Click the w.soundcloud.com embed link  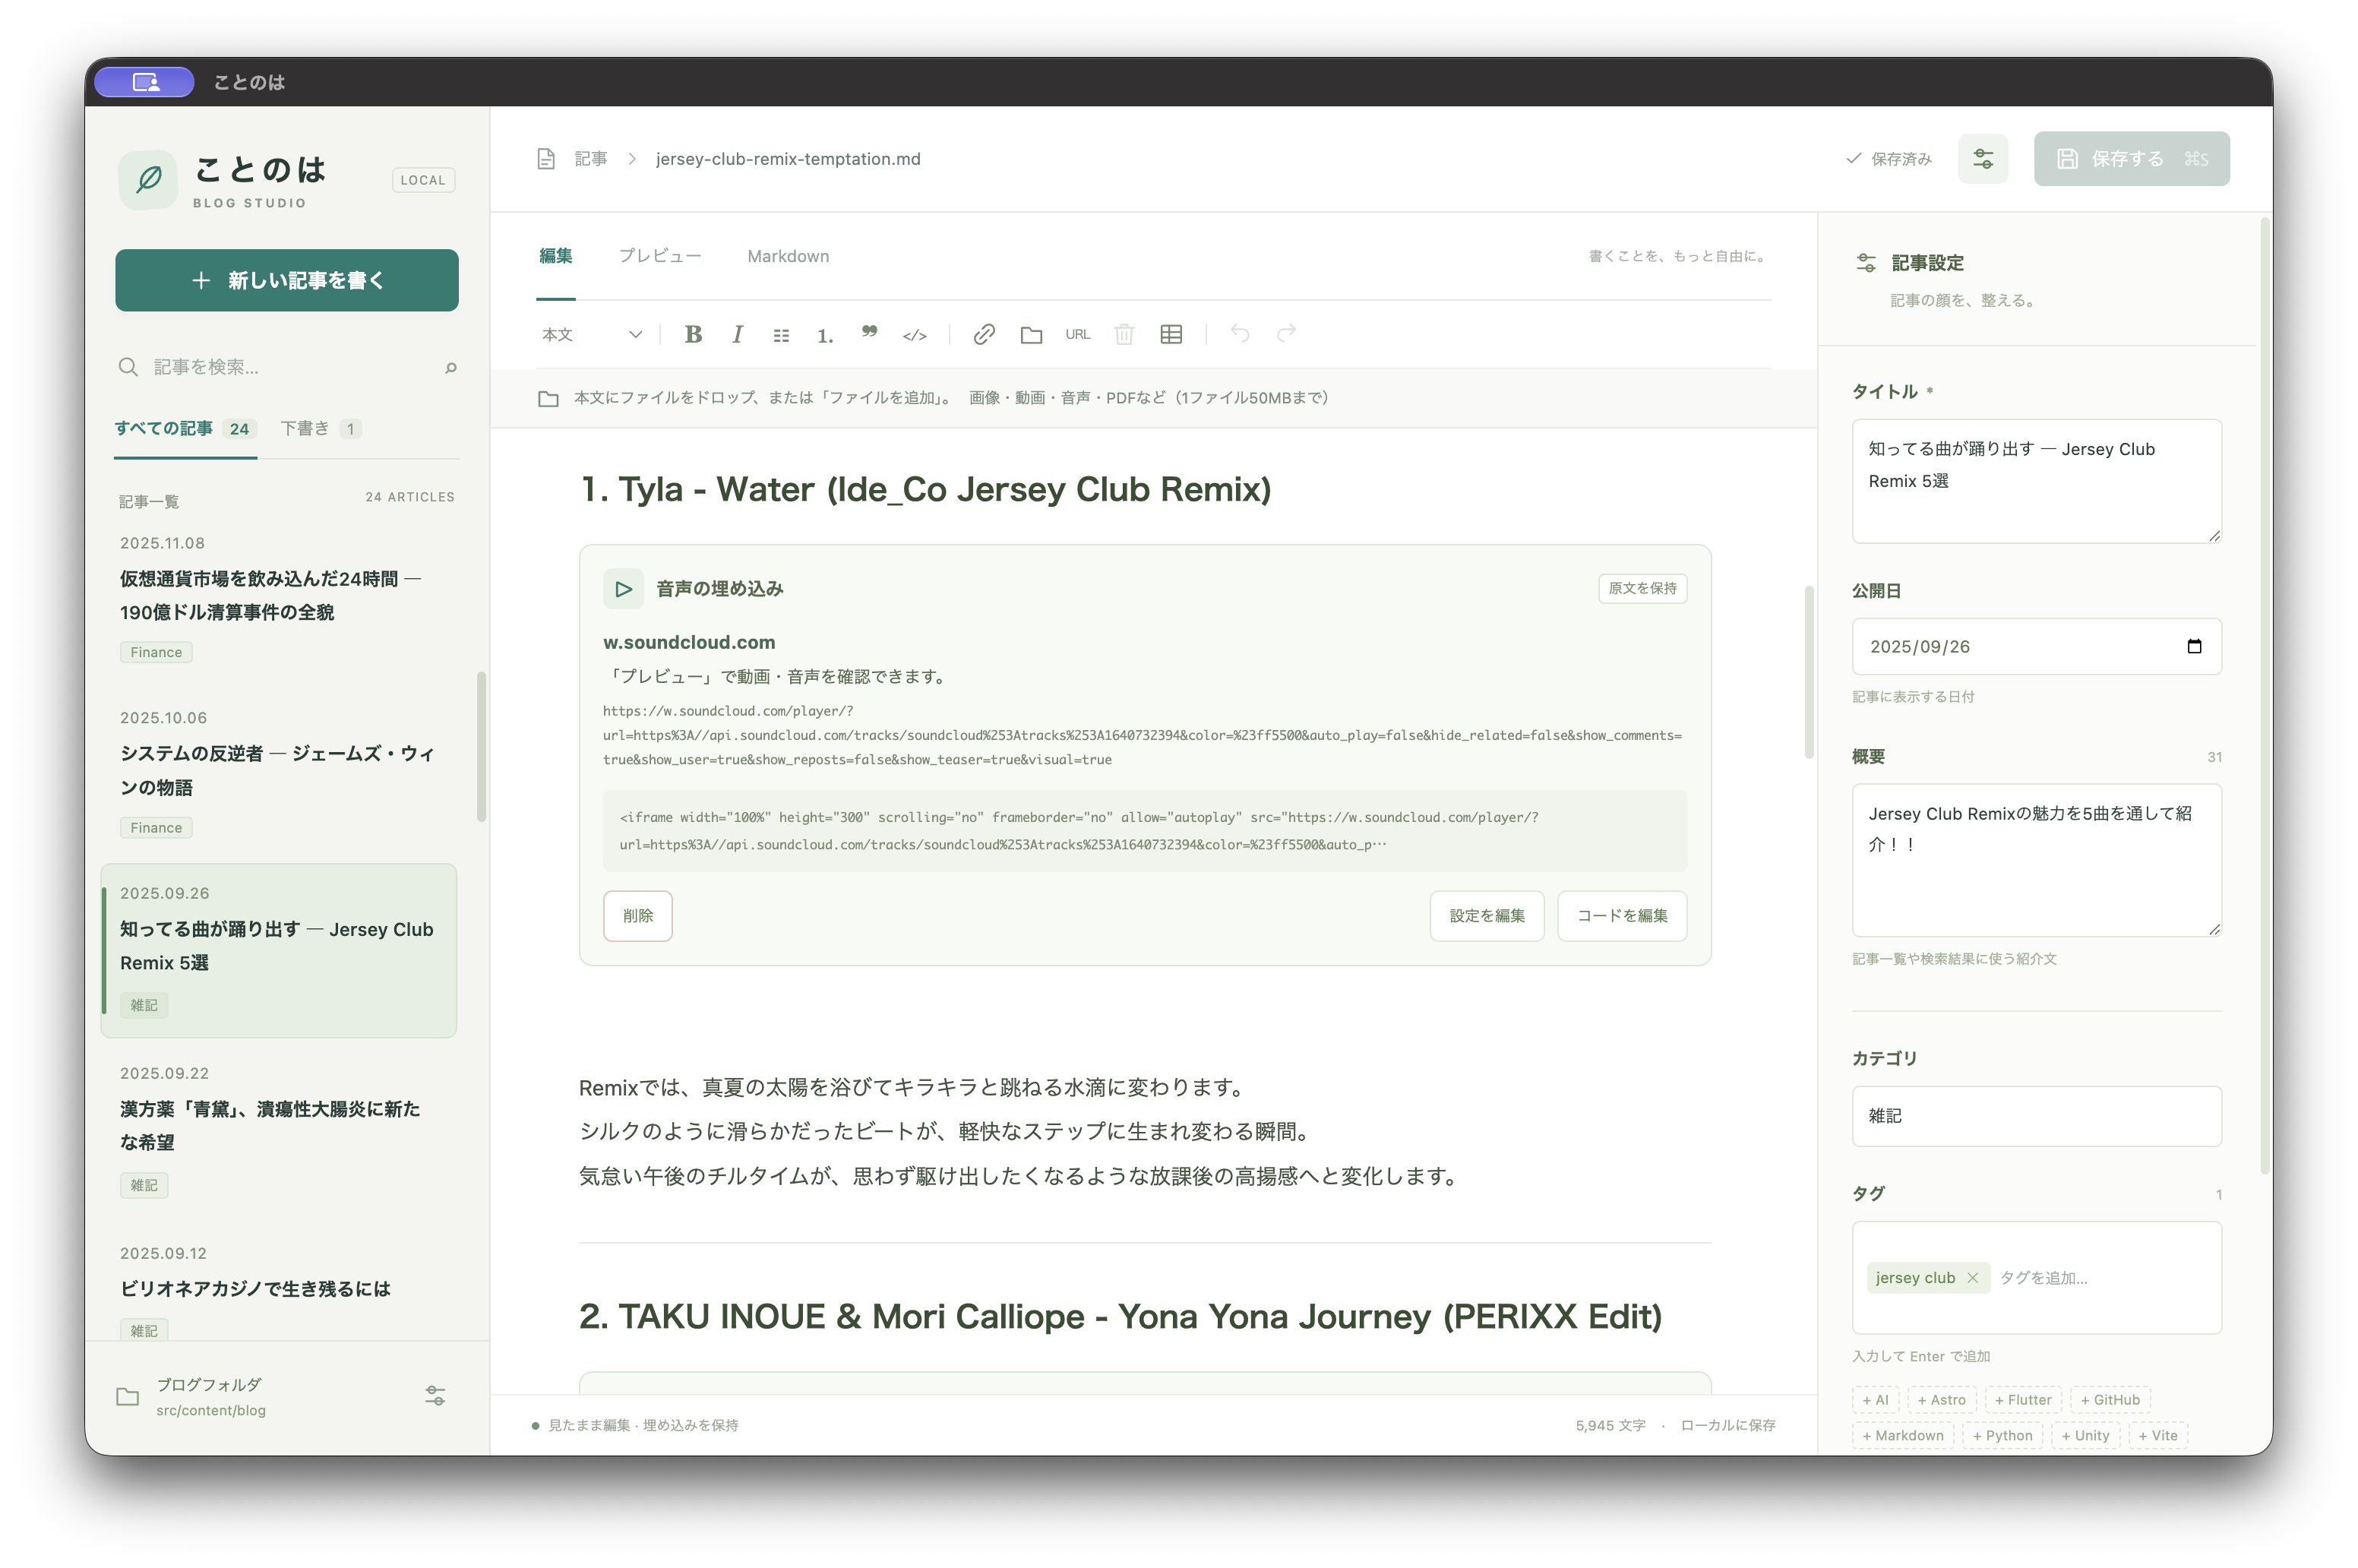(689, 643)
